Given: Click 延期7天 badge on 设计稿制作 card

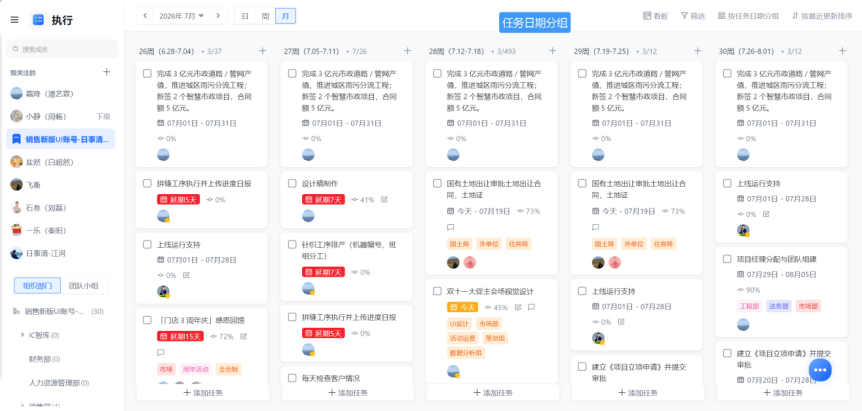Looking at the screenshot, I should 323,199.
